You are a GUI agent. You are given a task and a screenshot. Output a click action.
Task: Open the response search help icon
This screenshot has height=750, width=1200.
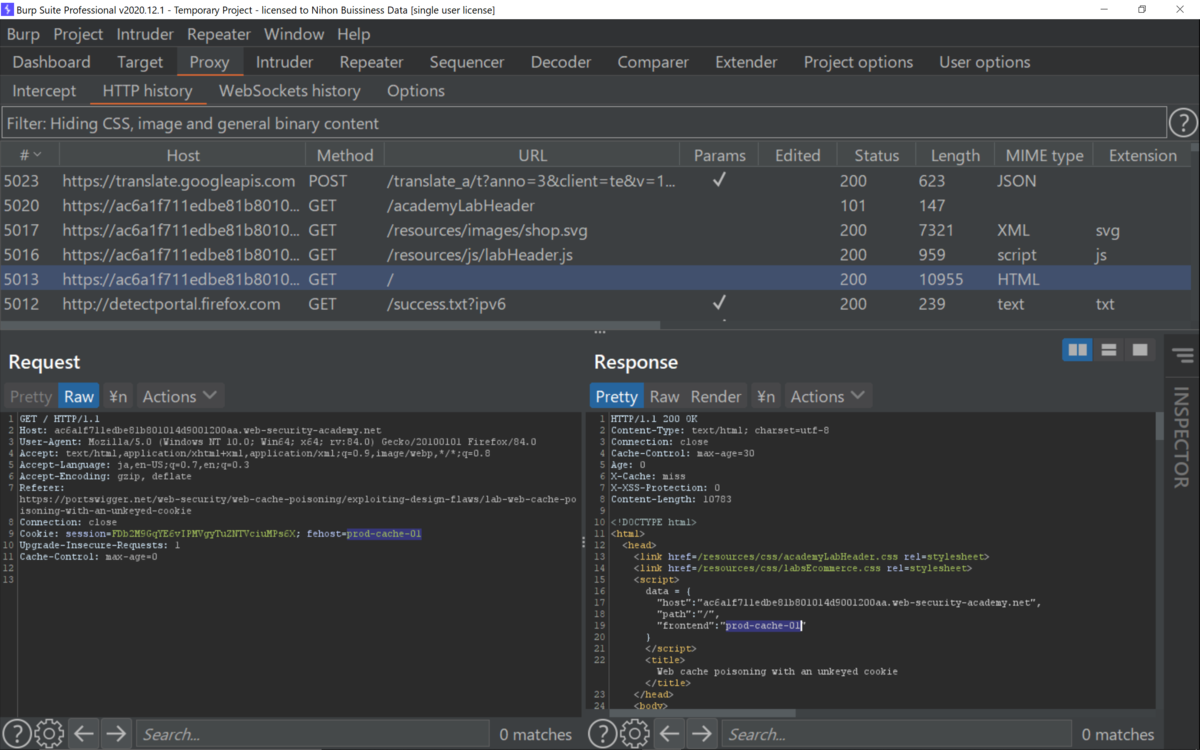tap(603, 734)
